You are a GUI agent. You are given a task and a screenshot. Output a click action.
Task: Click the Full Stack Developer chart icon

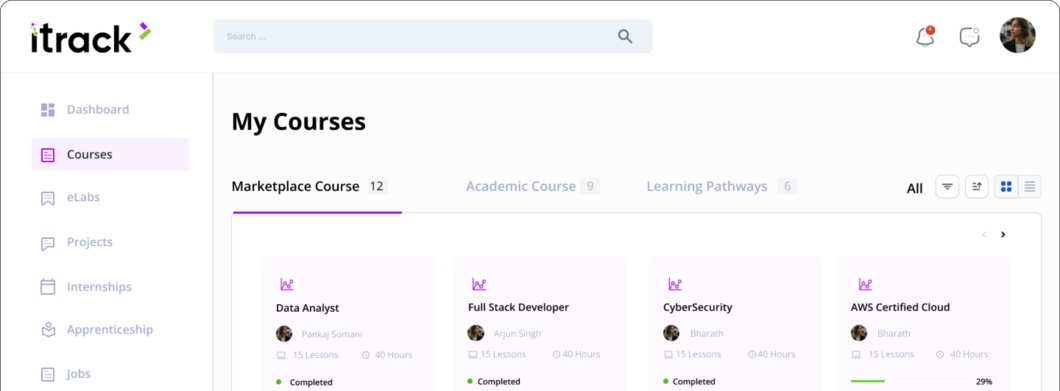coord(479,284)
